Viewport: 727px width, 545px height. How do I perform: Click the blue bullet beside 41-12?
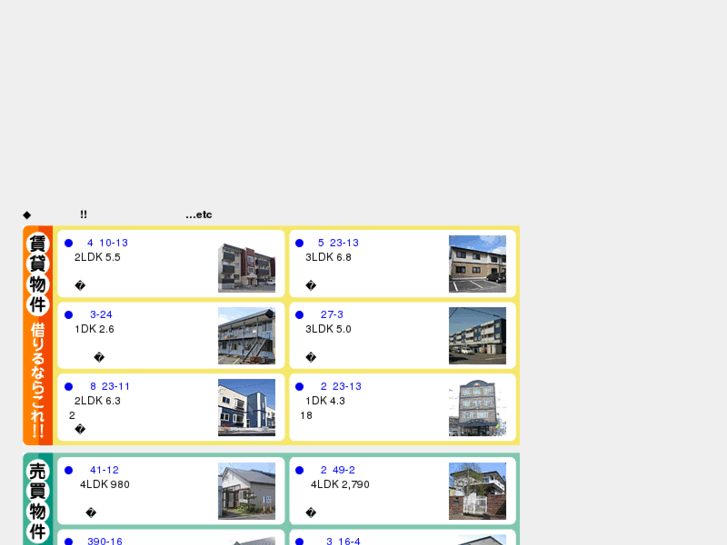(69, 470)
